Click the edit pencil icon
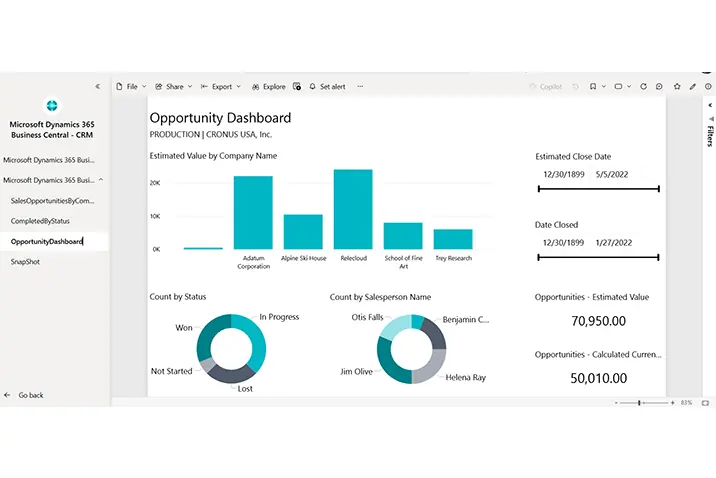 coord(693,86)
